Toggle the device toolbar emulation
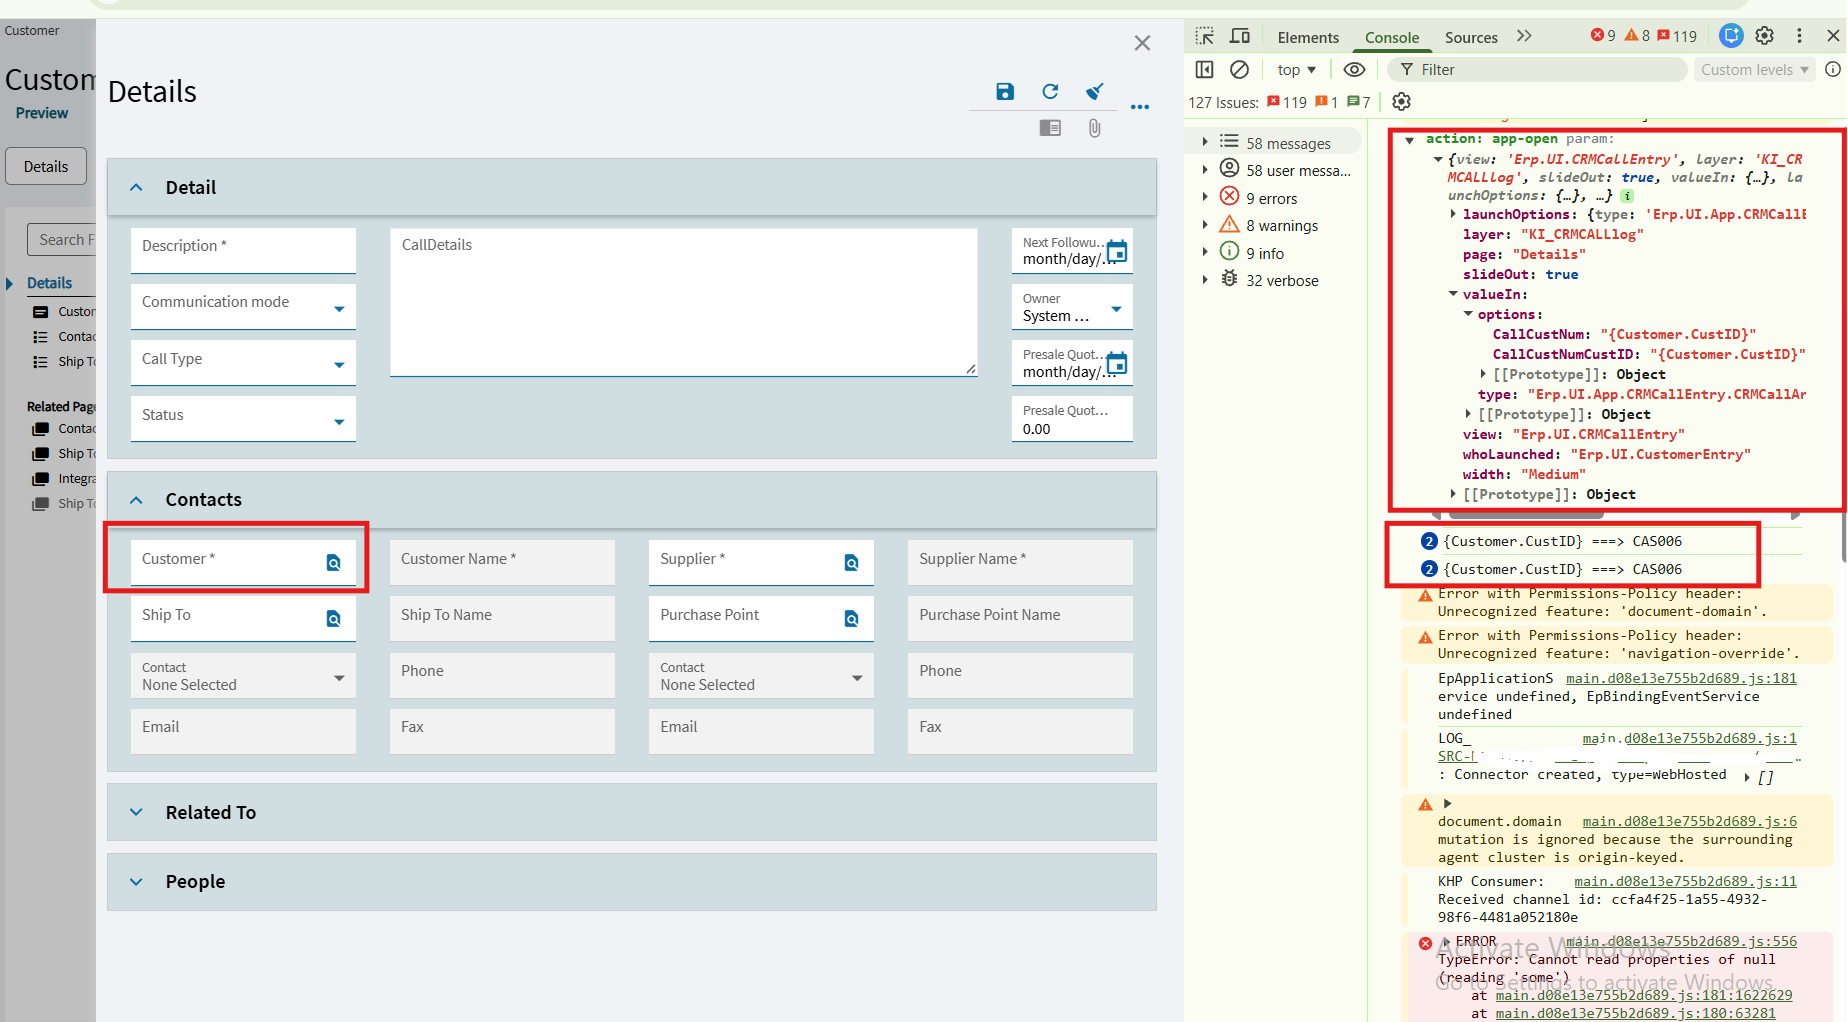The width and height of the screenshot is (1848, 1022). click(x=1240, y=36)
